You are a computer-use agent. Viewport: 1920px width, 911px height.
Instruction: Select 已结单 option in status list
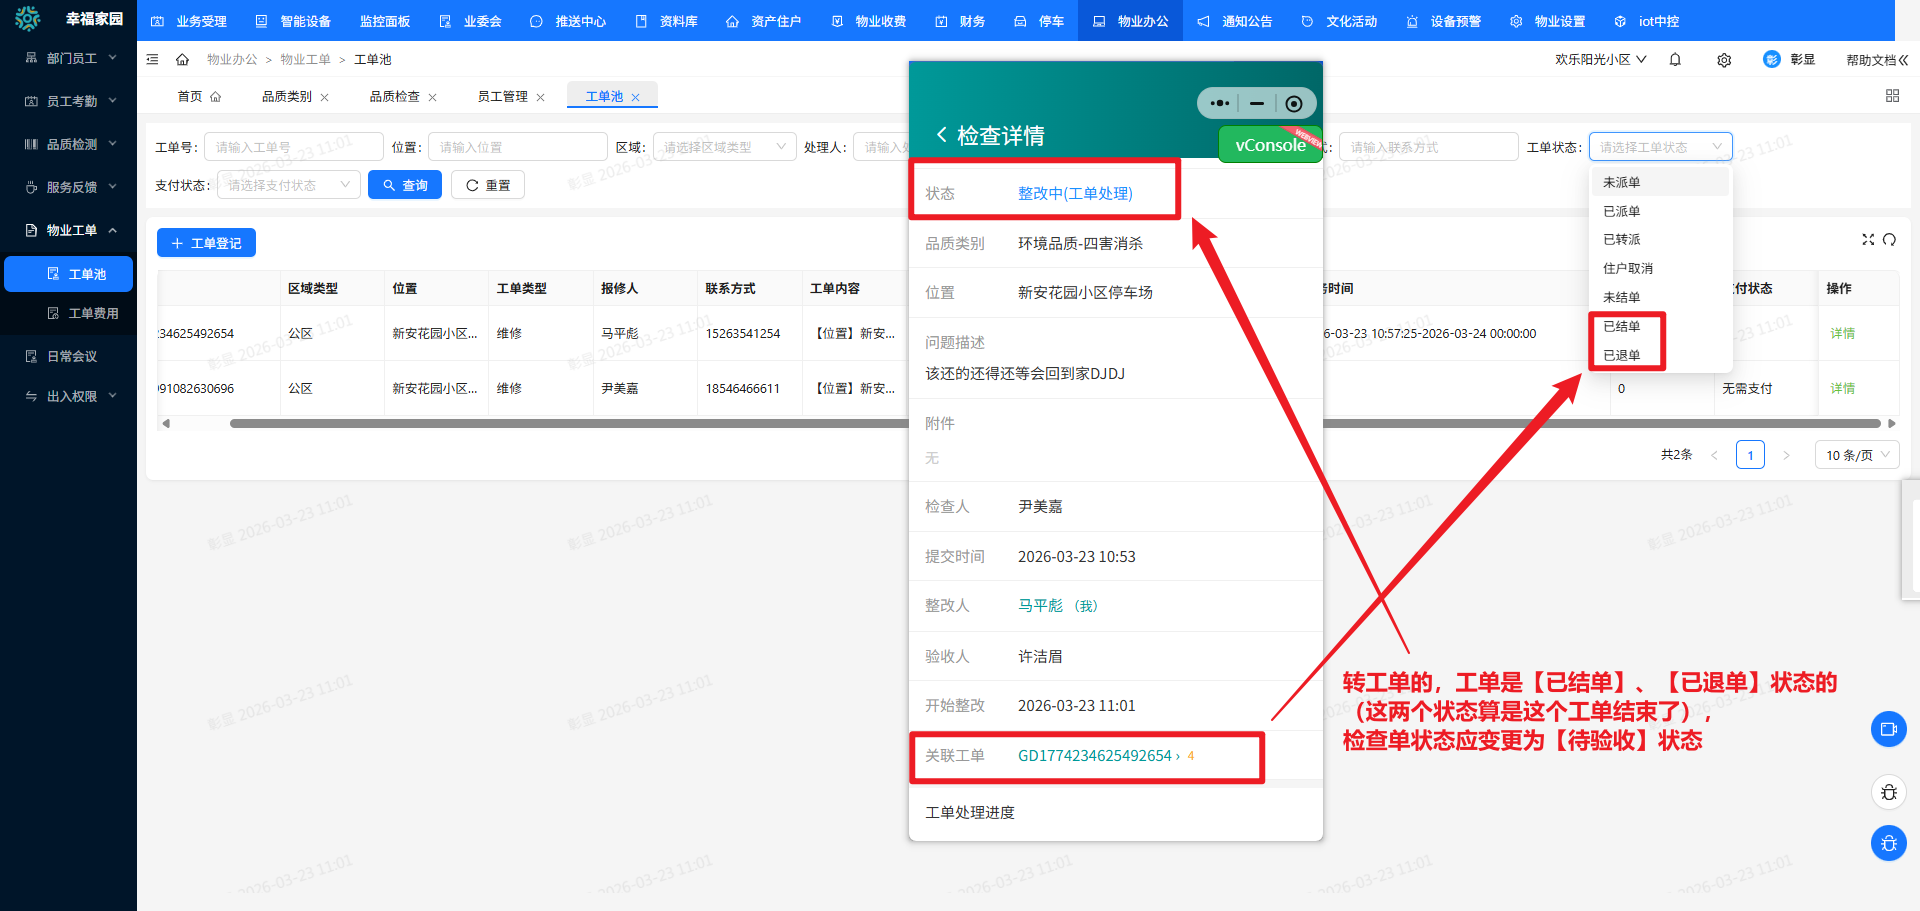click(x=1621, y=326)
